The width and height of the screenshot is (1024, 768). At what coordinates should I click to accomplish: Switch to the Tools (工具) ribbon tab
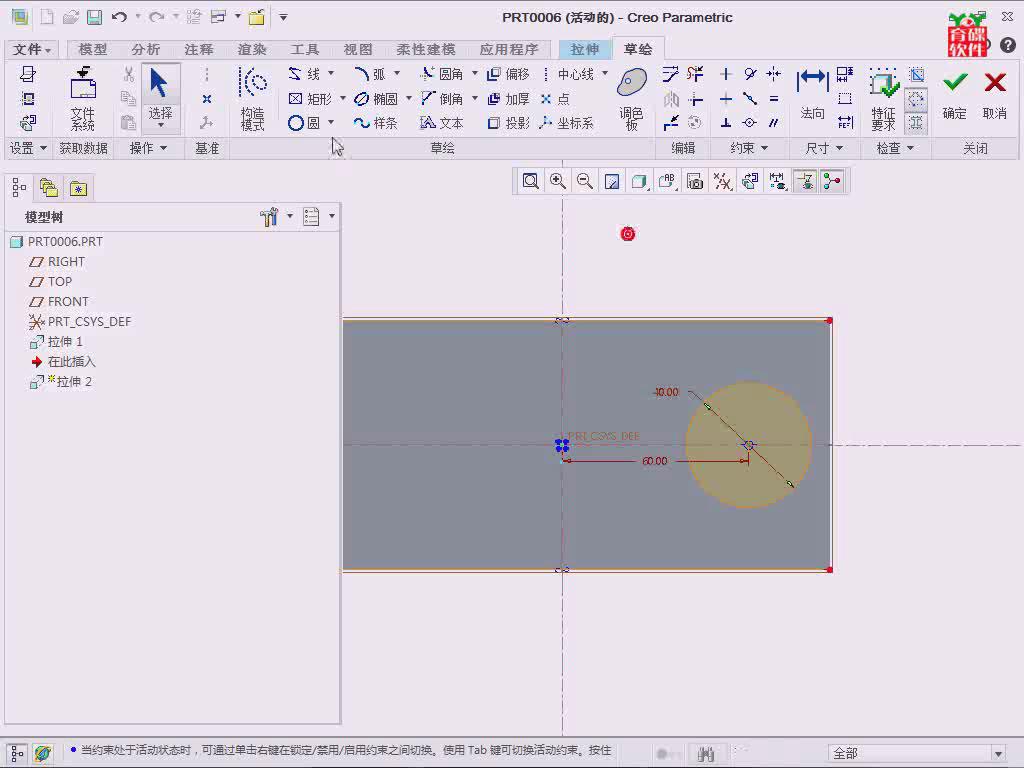click(304, 50)
